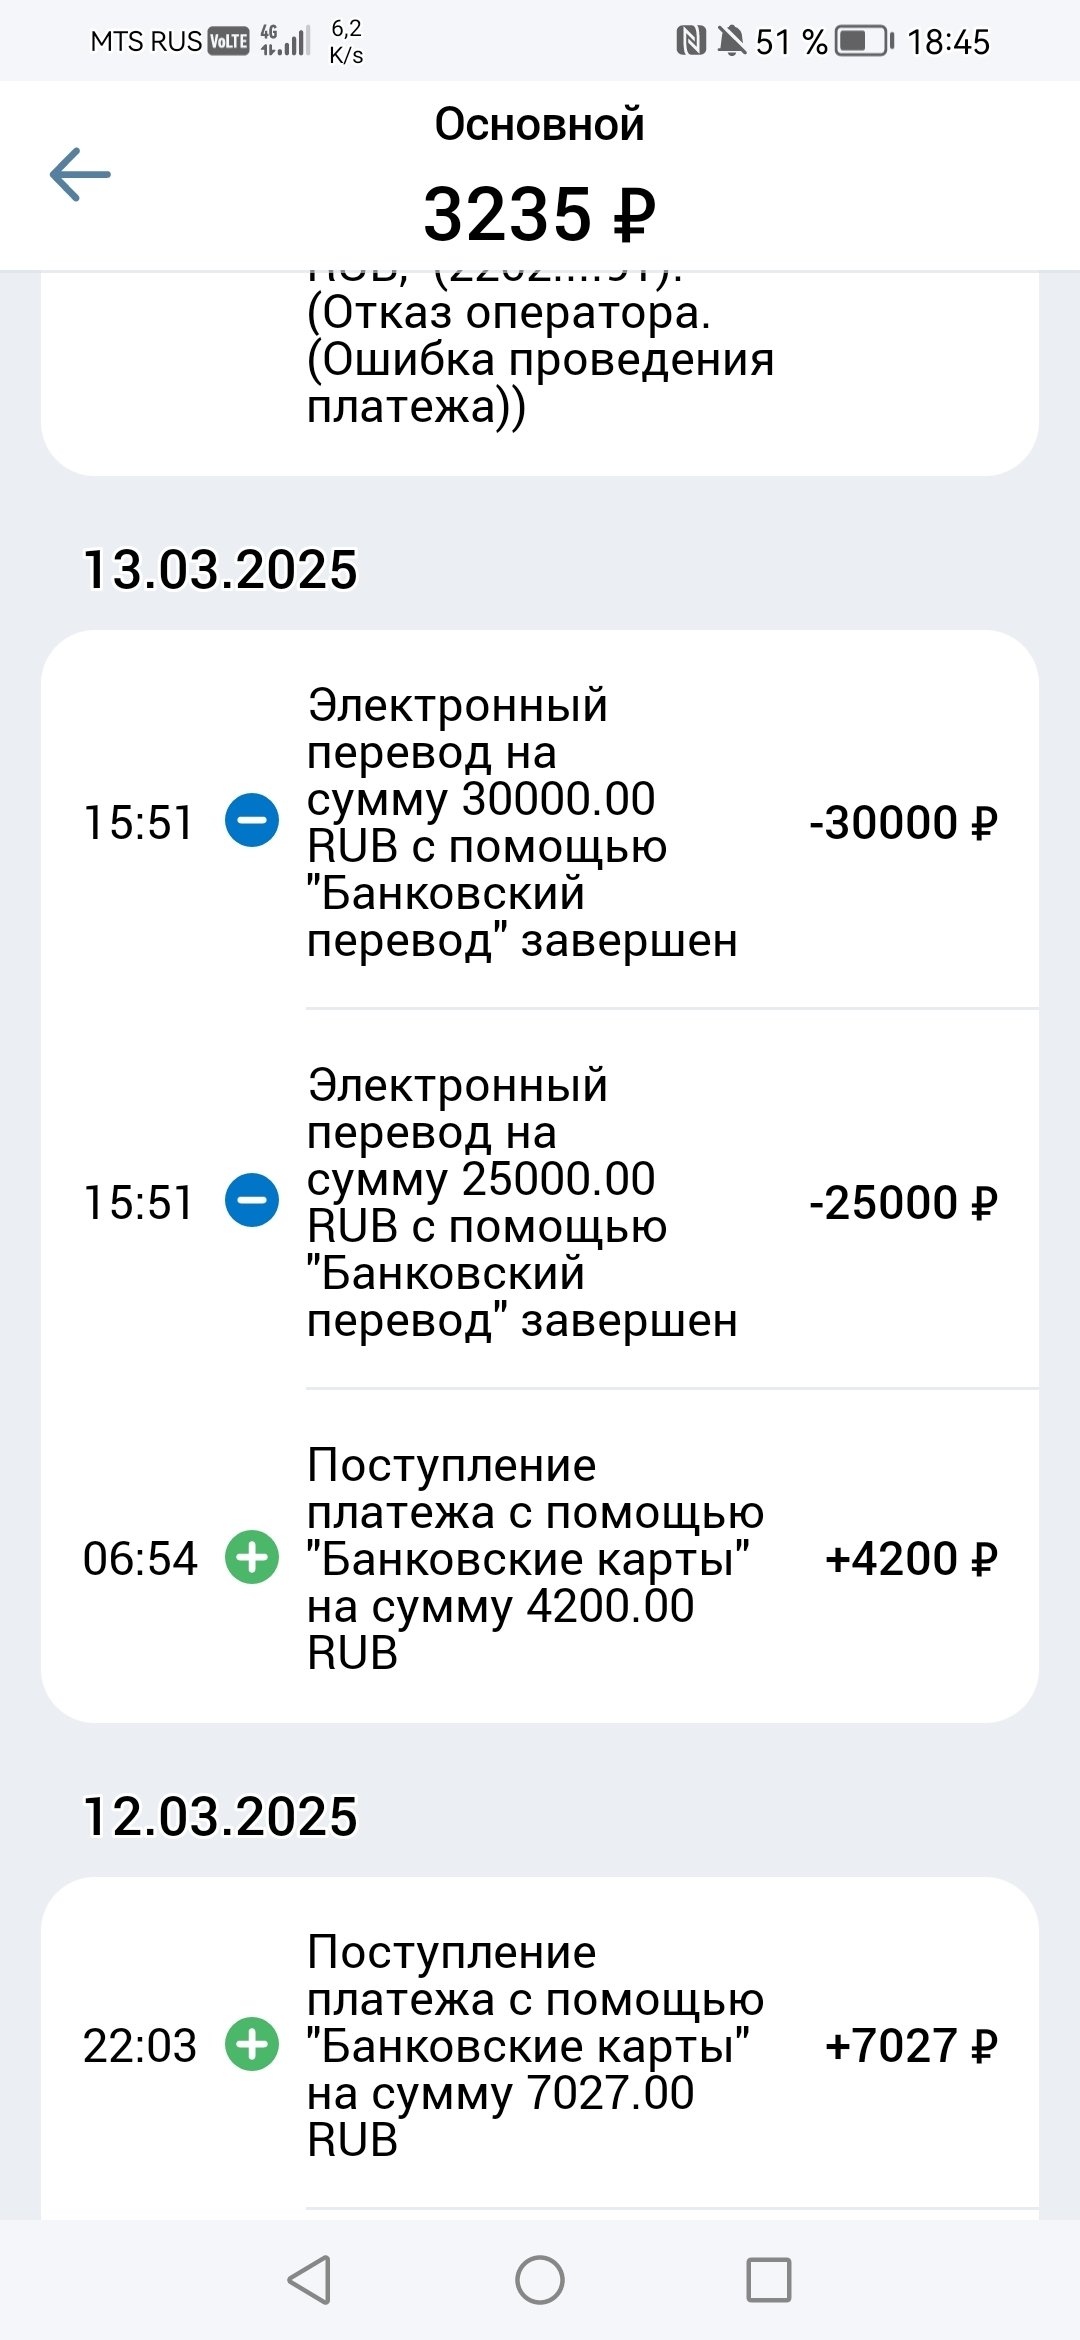This screenshot has width=1080, height=2340.
Task: Tap the 13.03.2025 date header
Action: click(220, 570)
